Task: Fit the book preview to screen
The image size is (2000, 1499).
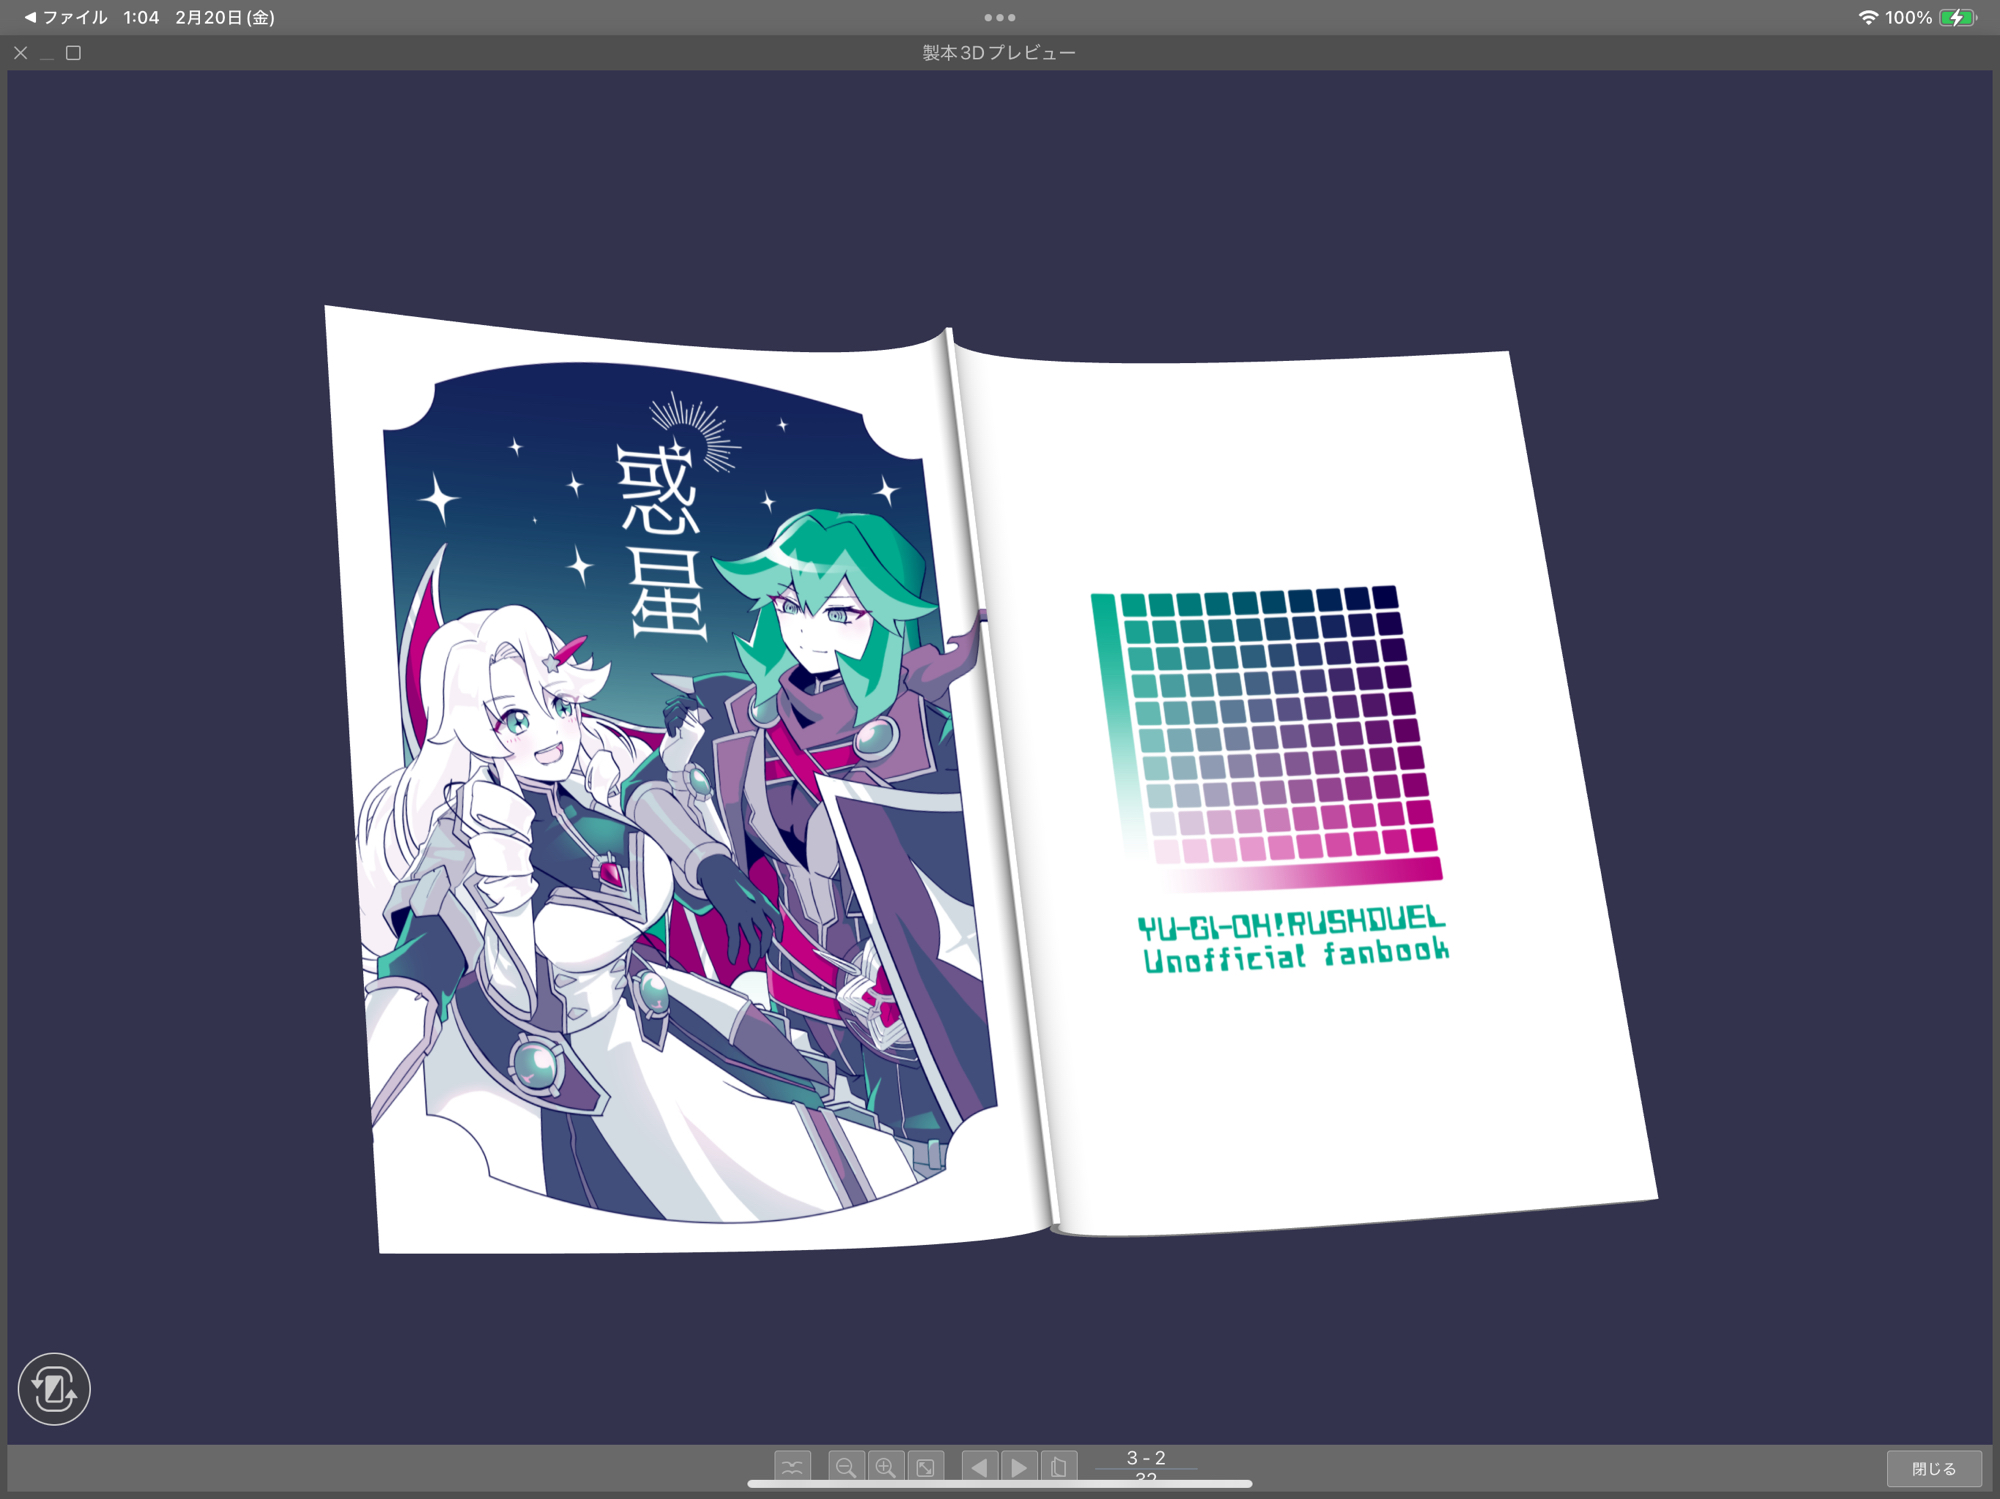Action: [x=926, y=1467]
